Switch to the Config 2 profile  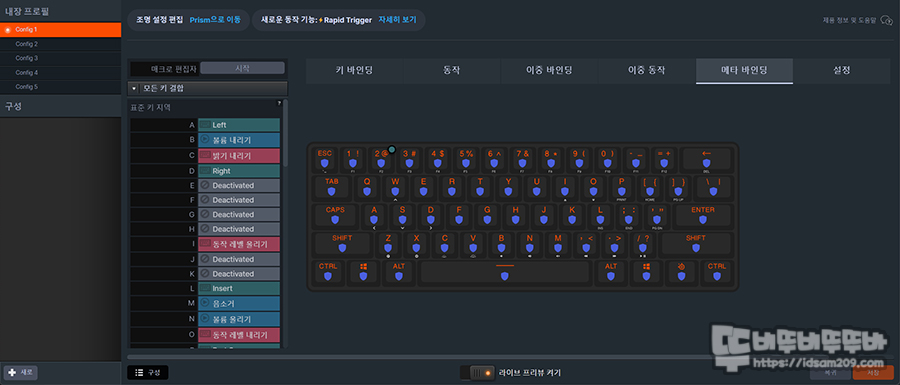60,44
